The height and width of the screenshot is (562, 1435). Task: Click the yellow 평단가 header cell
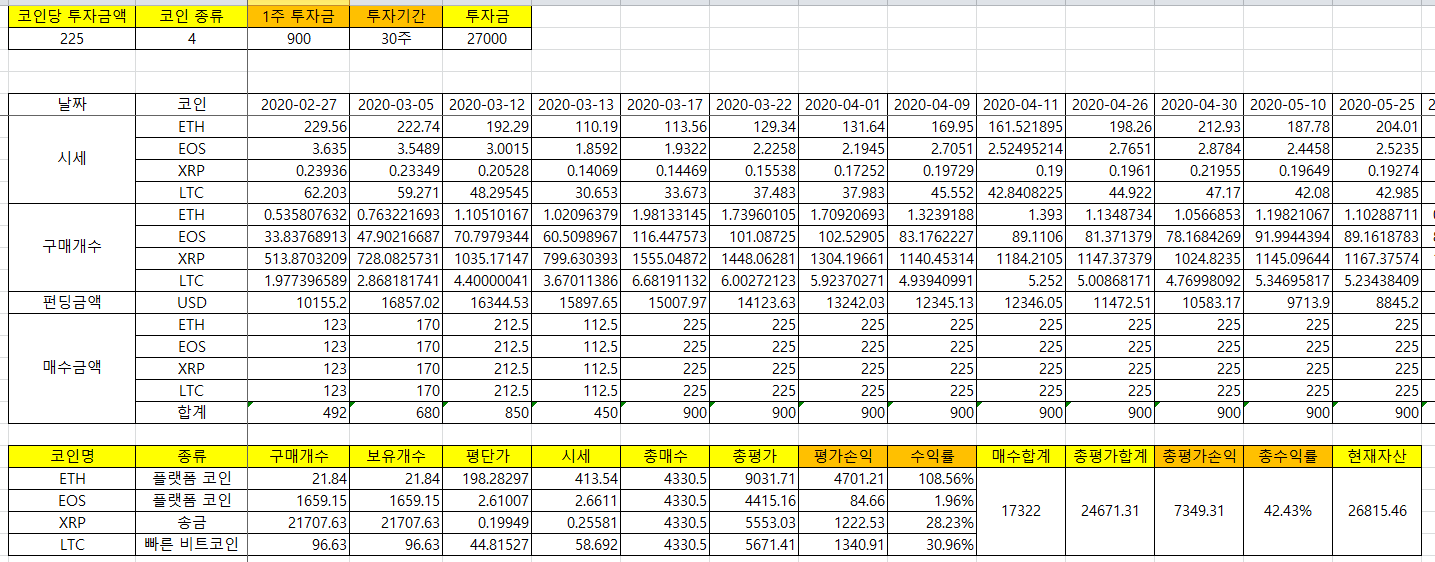(487, 456)
